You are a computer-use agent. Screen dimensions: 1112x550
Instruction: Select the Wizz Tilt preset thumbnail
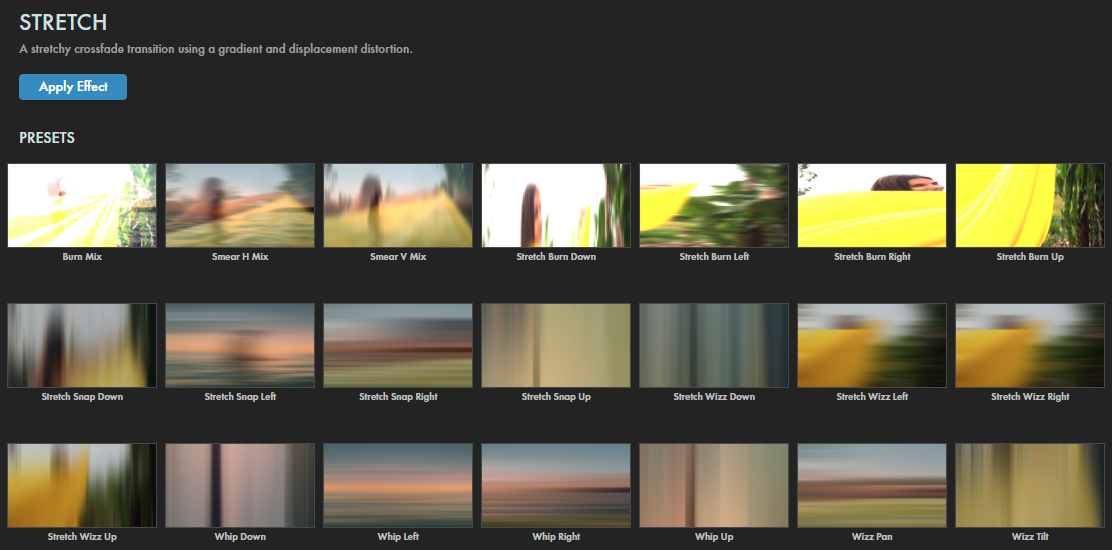(1030, 486)
